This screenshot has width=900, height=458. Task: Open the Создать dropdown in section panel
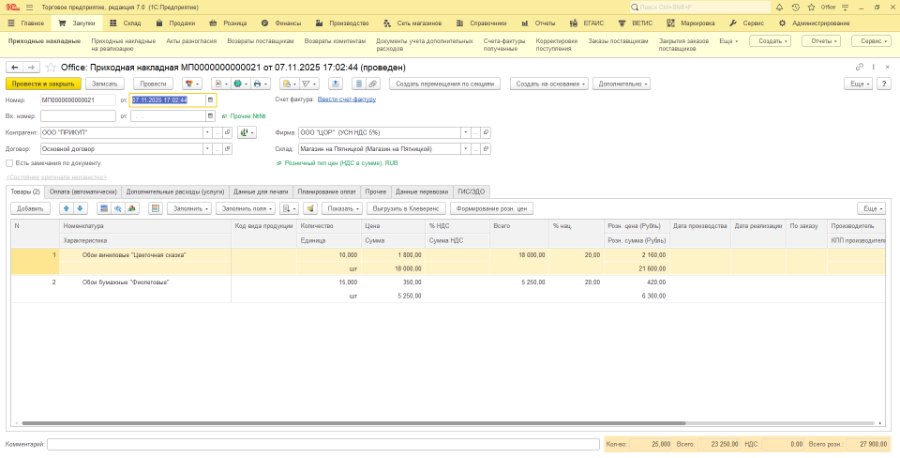click(771, 41)
